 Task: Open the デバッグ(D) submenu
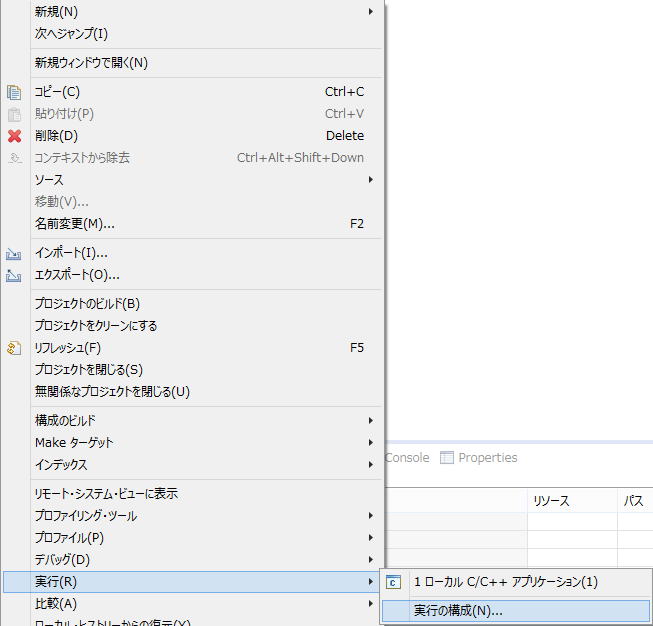(x=207, y=560)
